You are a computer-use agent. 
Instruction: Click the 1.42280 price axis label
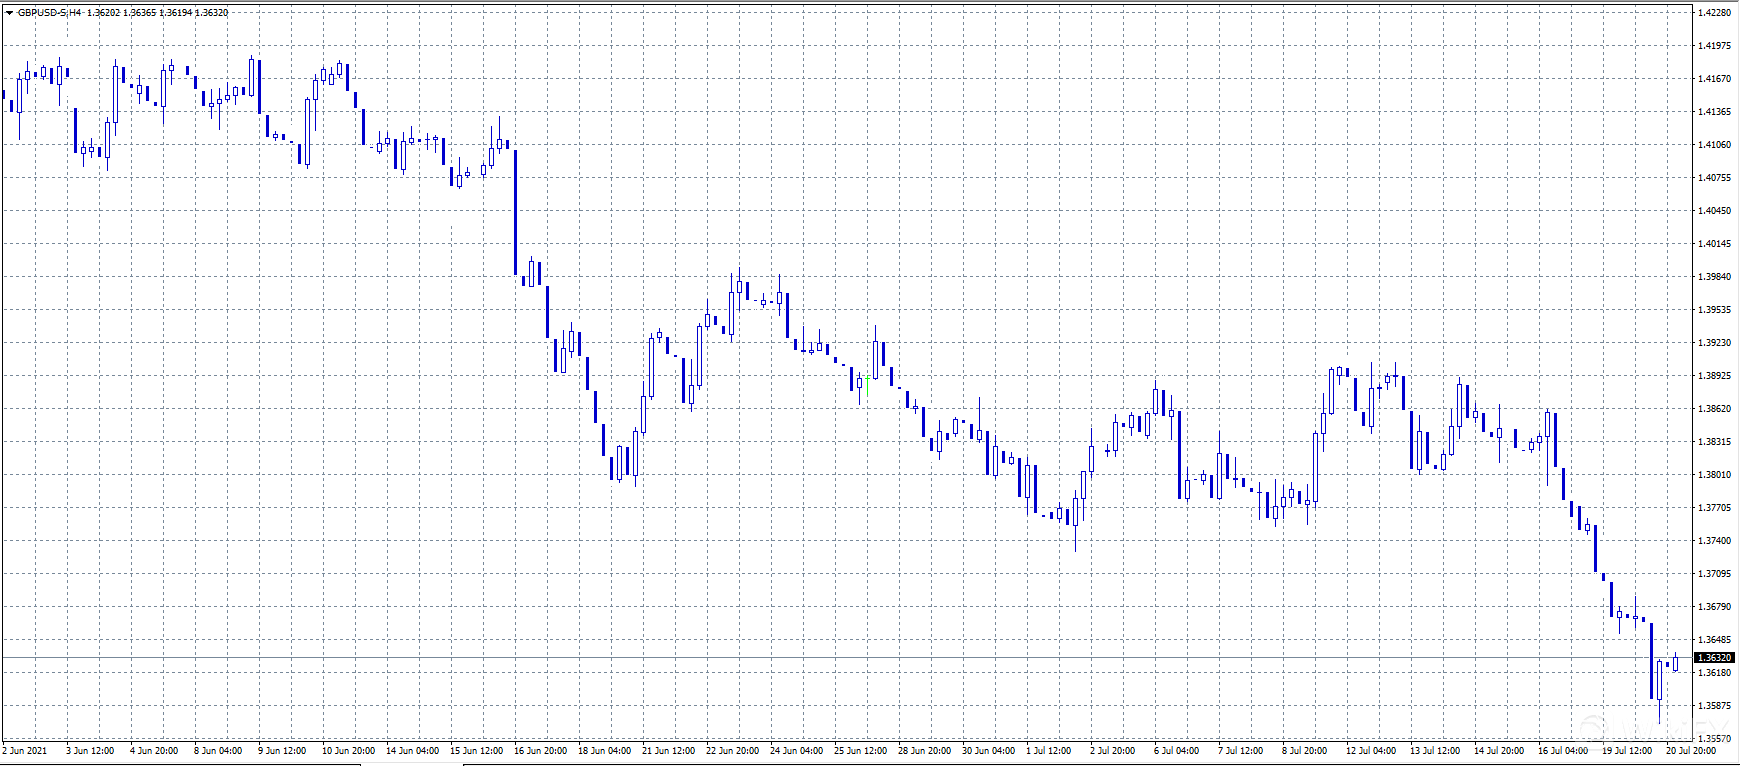point(1714,13)
